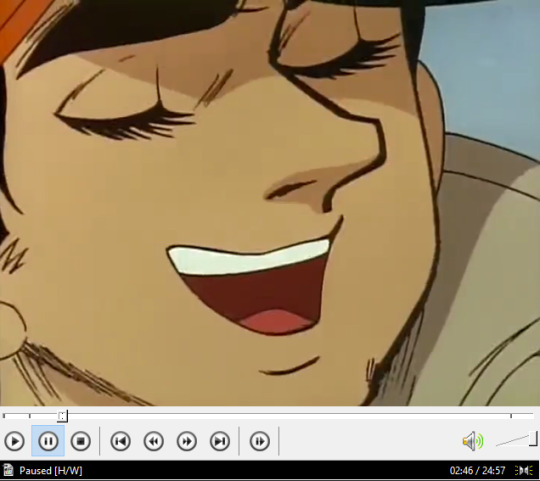
Task: Skip to next file or chapter
Action: [x=220, y=441]
